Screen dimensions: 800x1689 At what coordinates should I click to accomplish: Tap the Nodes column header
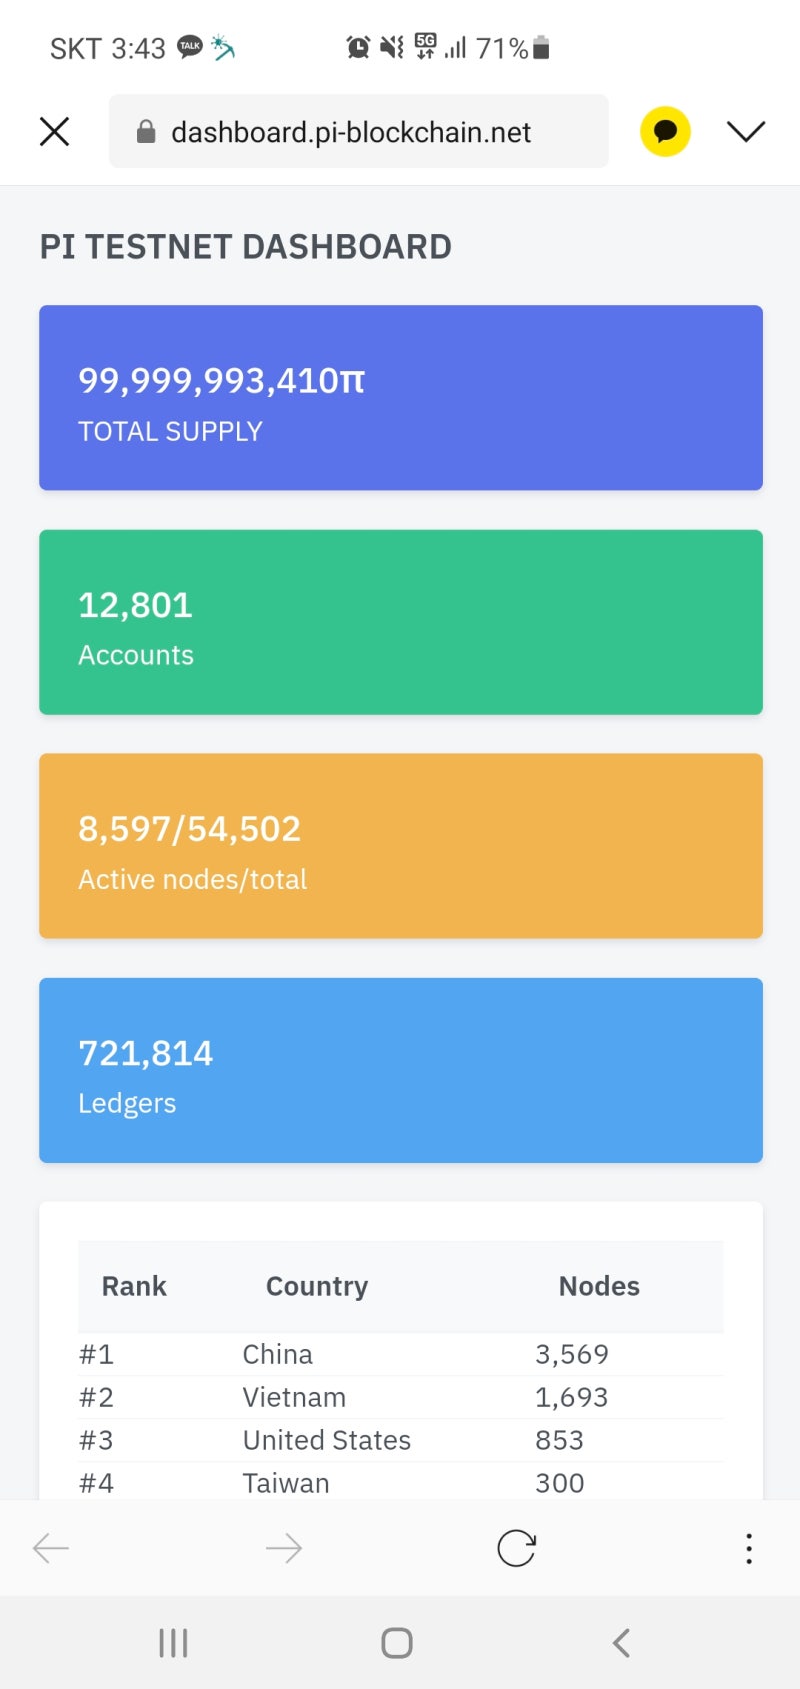coord(599,1286)
